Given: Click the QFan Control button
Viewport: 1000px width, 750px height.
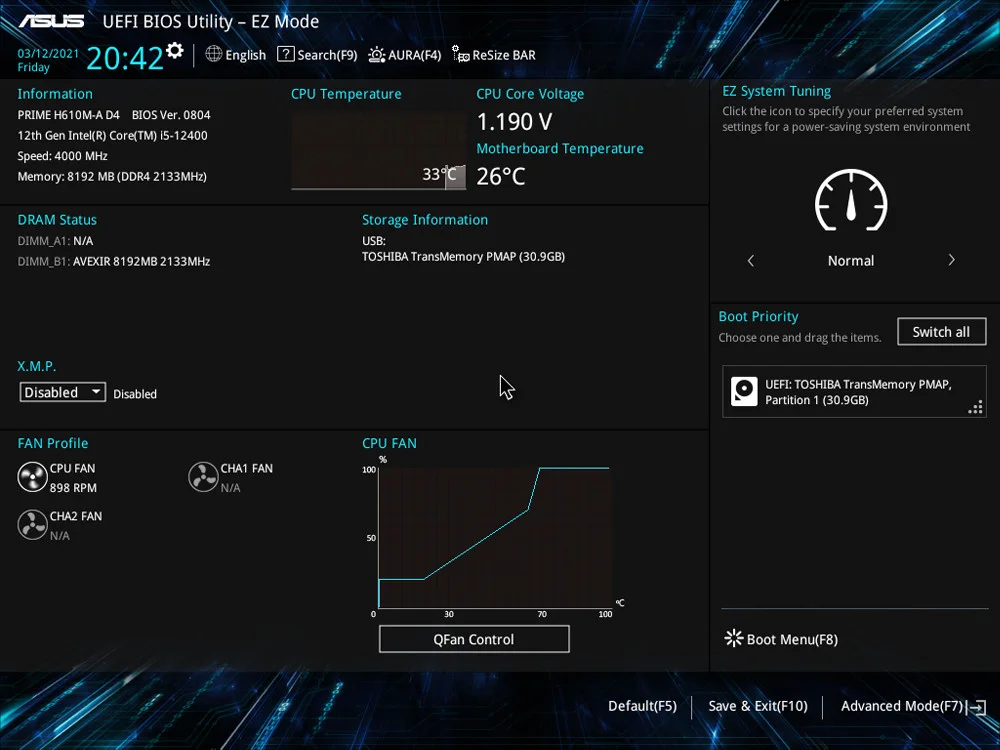Looking at the screenshot, I should pos(474,639).
